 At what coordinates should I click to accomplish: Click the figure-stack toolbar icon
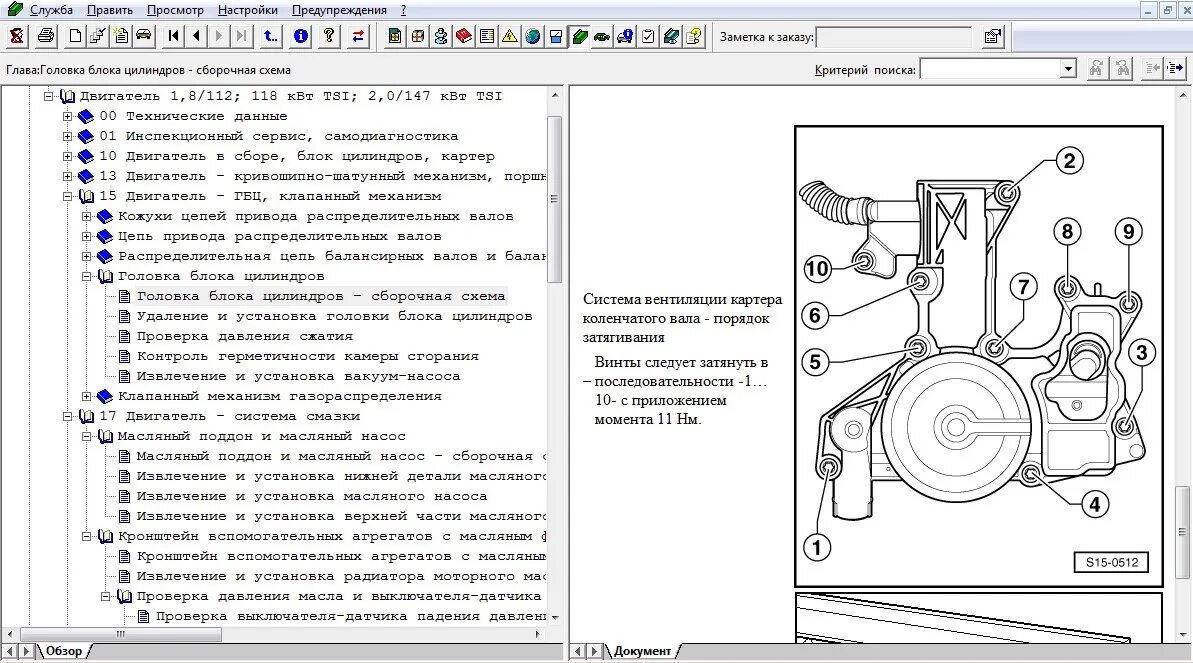pos(441,36)
